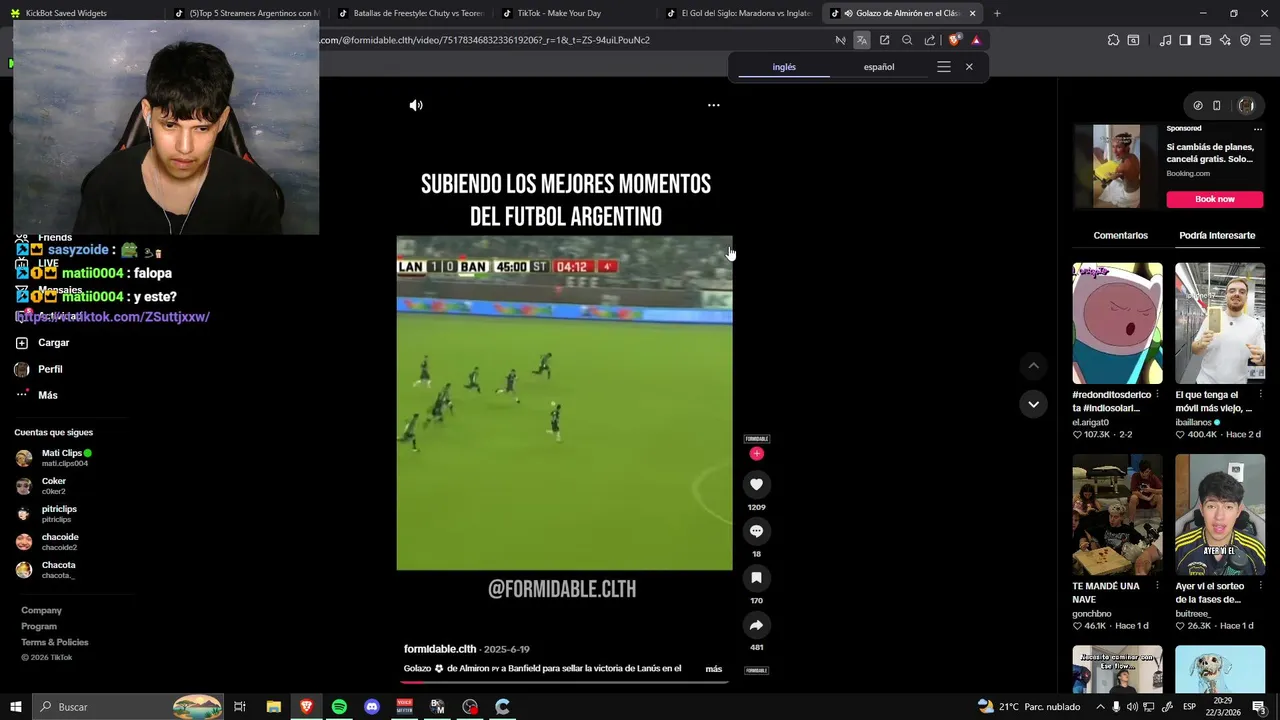Screen dimensions: 1280x720
Task: Open the comments bubble icon with 18 comments
Action: [x=756, y=531]
